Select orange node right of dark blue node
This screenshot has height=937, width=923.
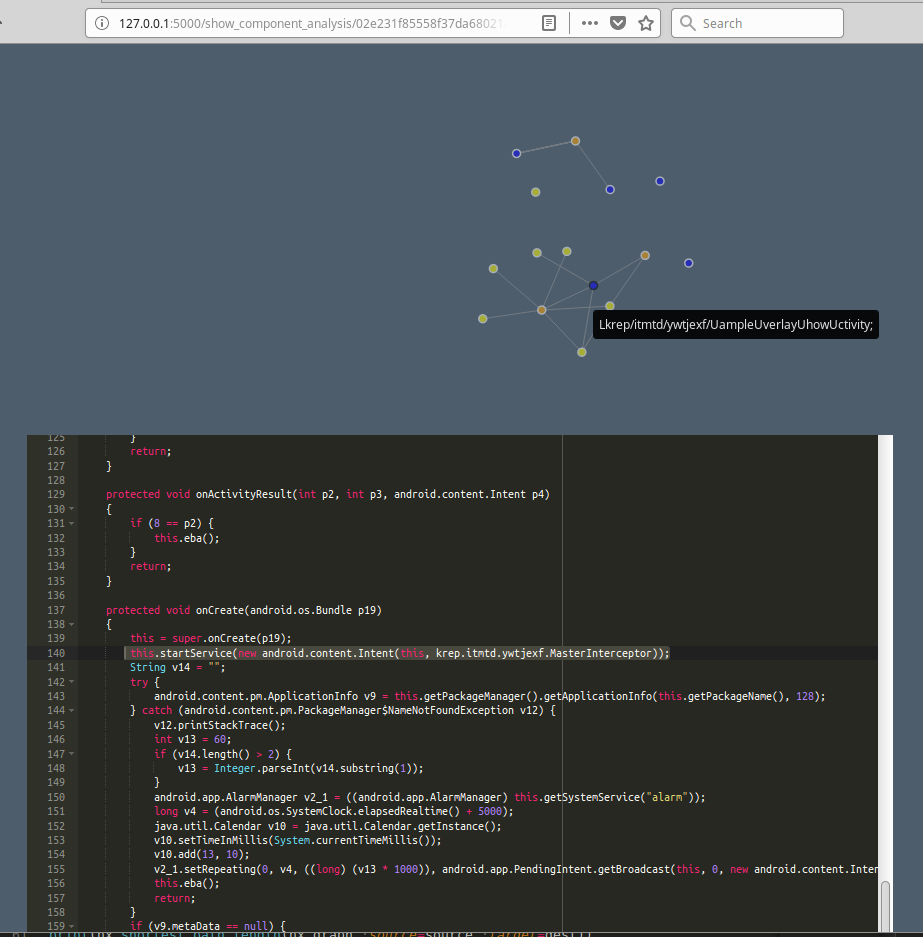(645, 255)
